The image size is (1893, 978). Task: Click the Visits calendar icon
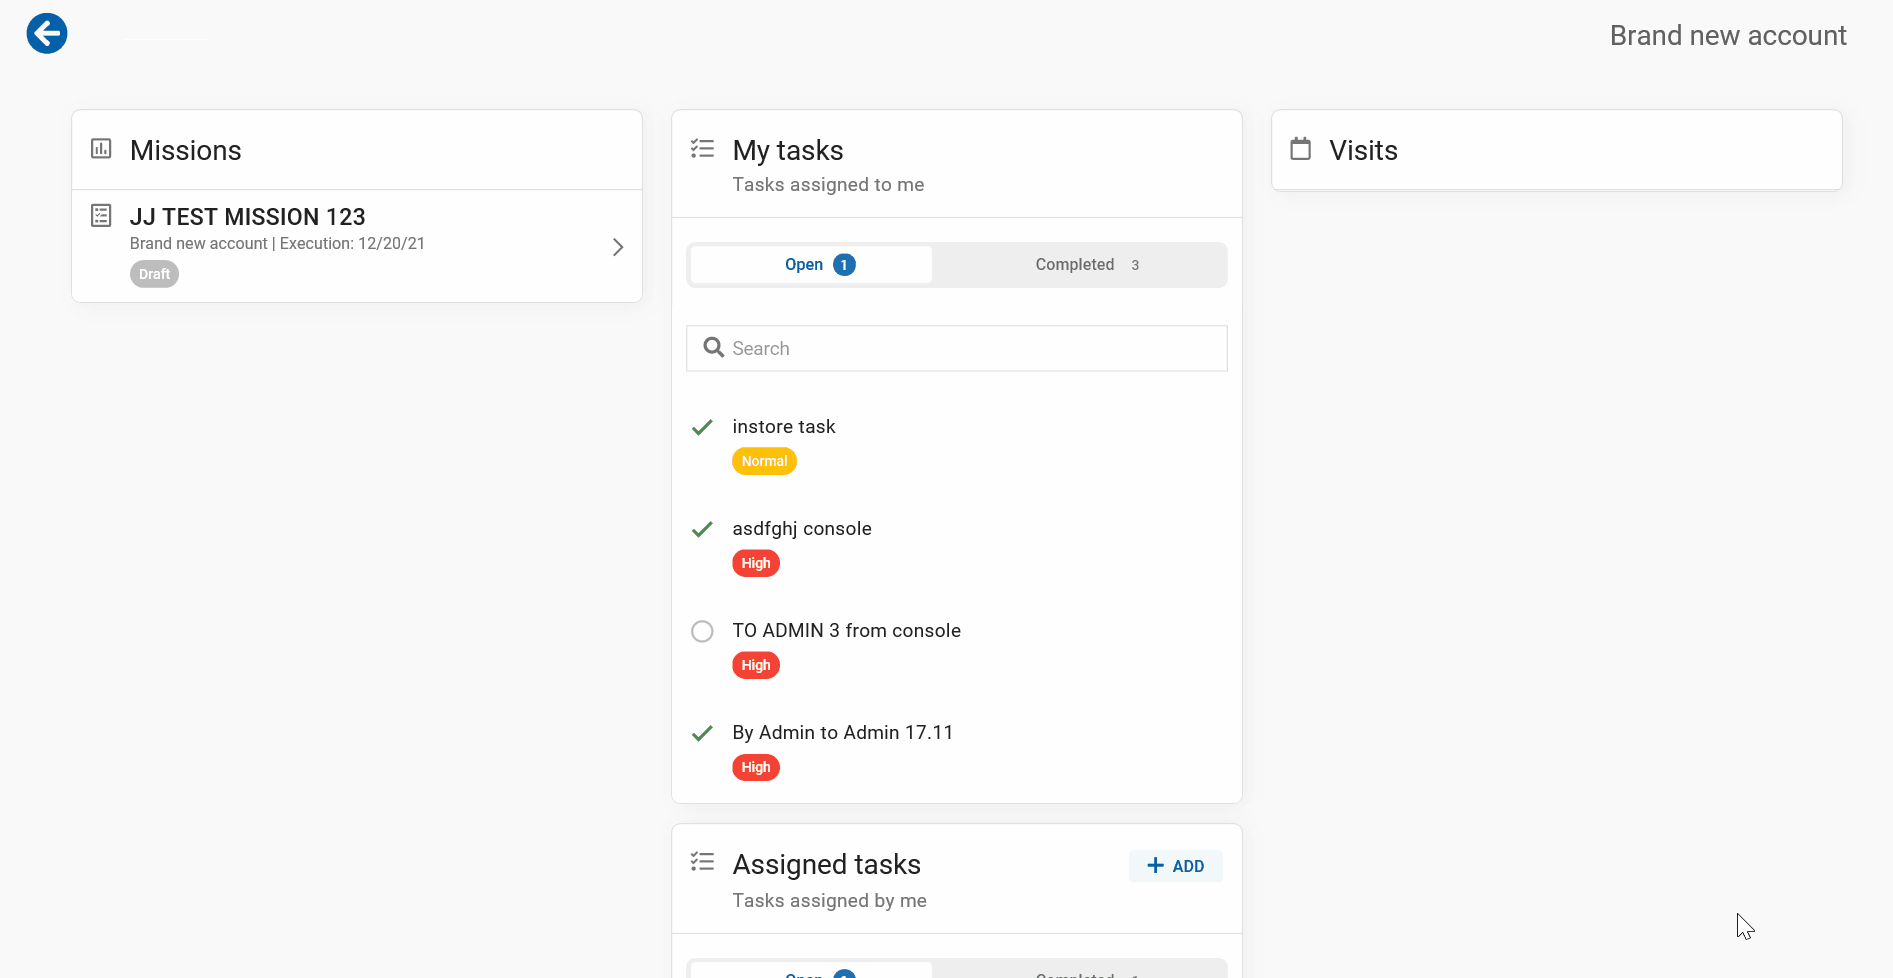[x=1300, y=149]
